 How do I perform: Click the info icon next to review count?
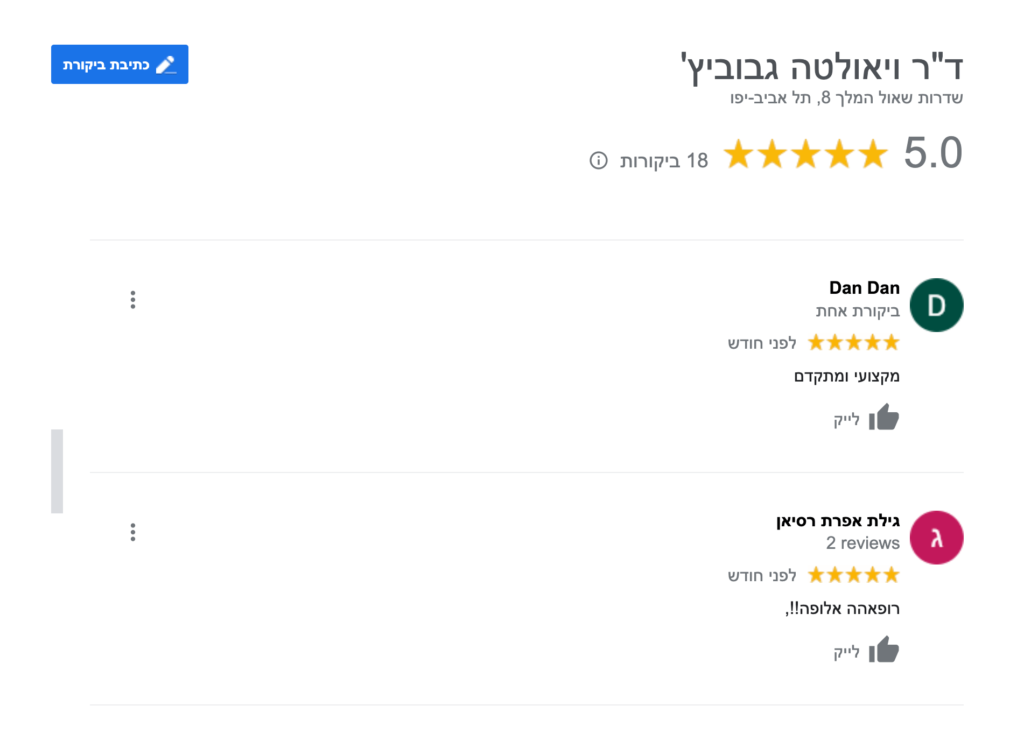(597, 160)
